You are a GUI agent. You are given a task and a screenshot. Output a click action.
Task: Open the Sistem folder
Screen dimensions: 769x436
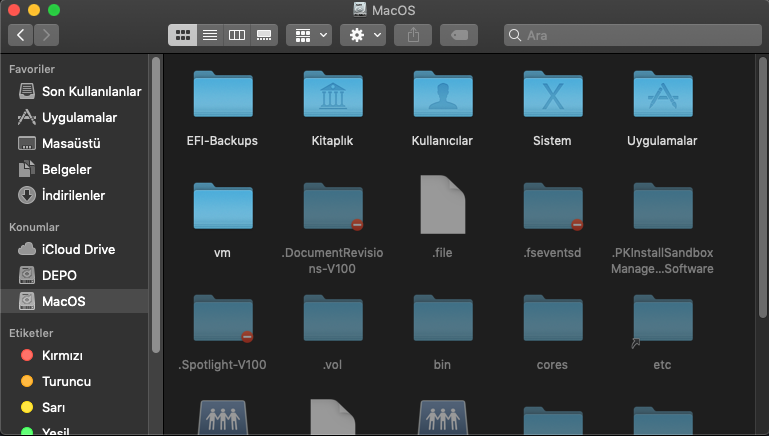[x=552, y=96]
